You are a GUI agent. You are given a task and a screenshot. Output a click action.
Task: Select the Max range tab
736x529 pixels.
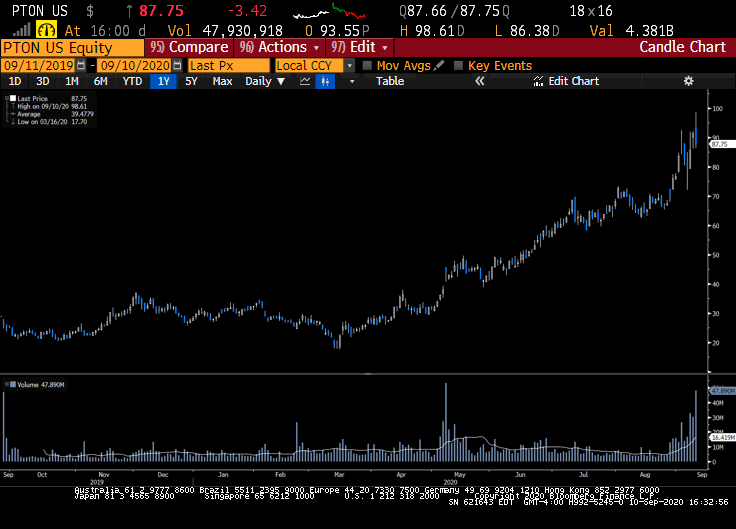(222, 81)
